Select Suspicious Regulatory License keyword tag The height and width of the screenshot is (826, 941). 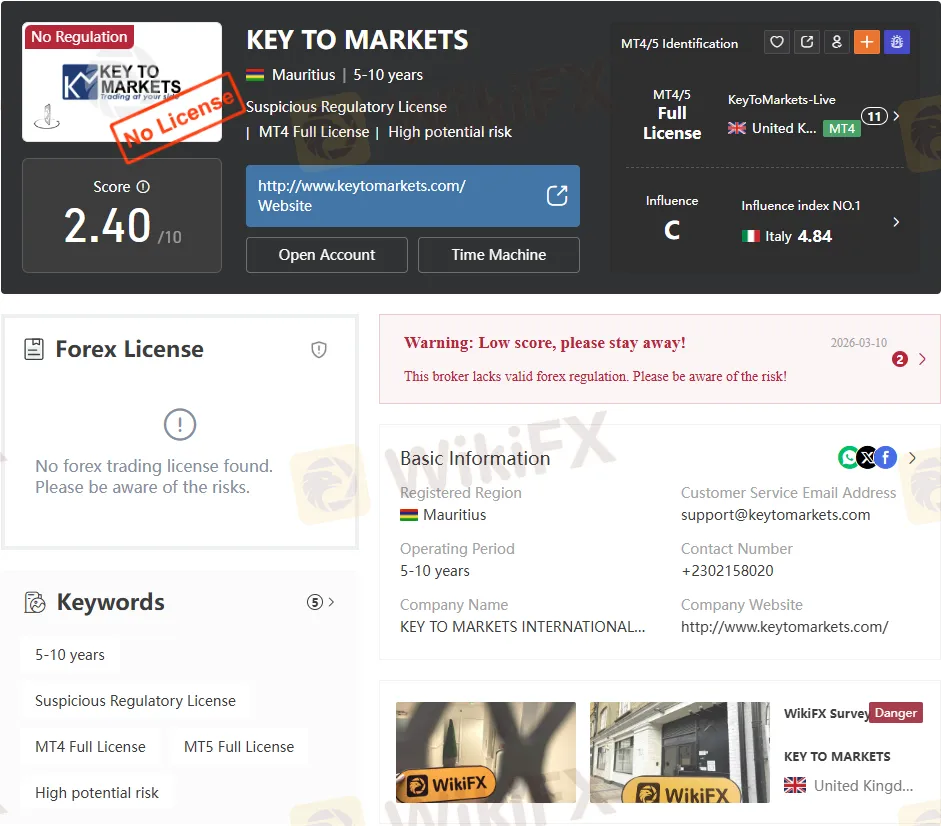(135, 701)
